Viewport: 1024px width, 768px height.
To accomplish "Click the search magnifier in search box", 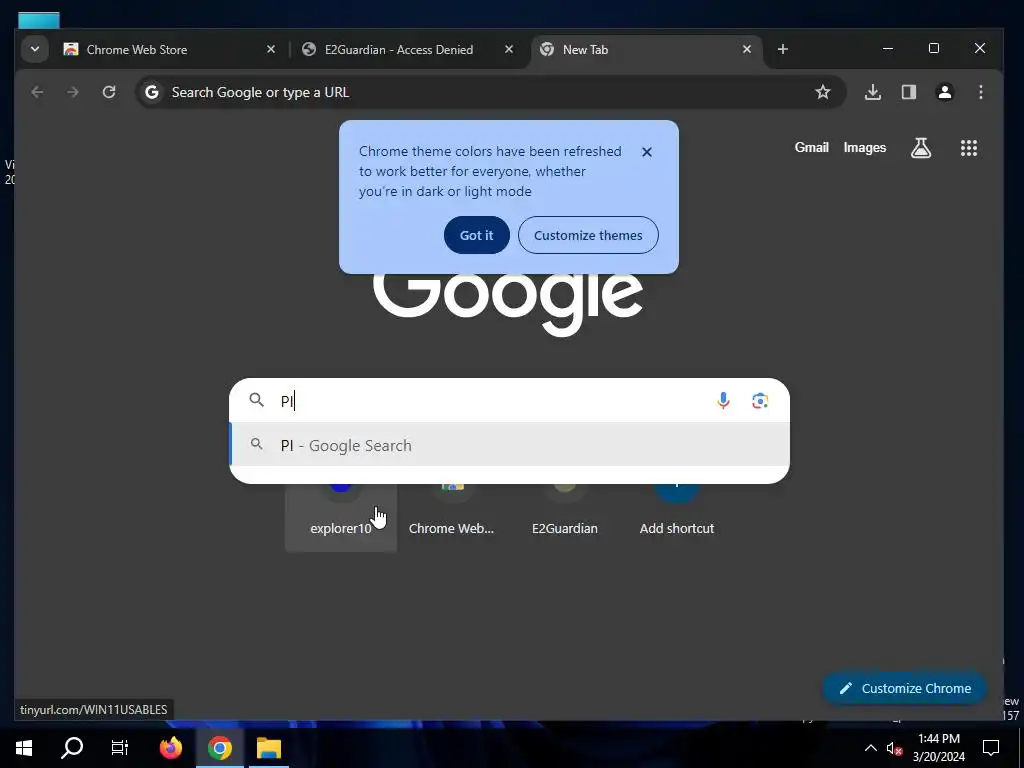I will tap(257, 400).
